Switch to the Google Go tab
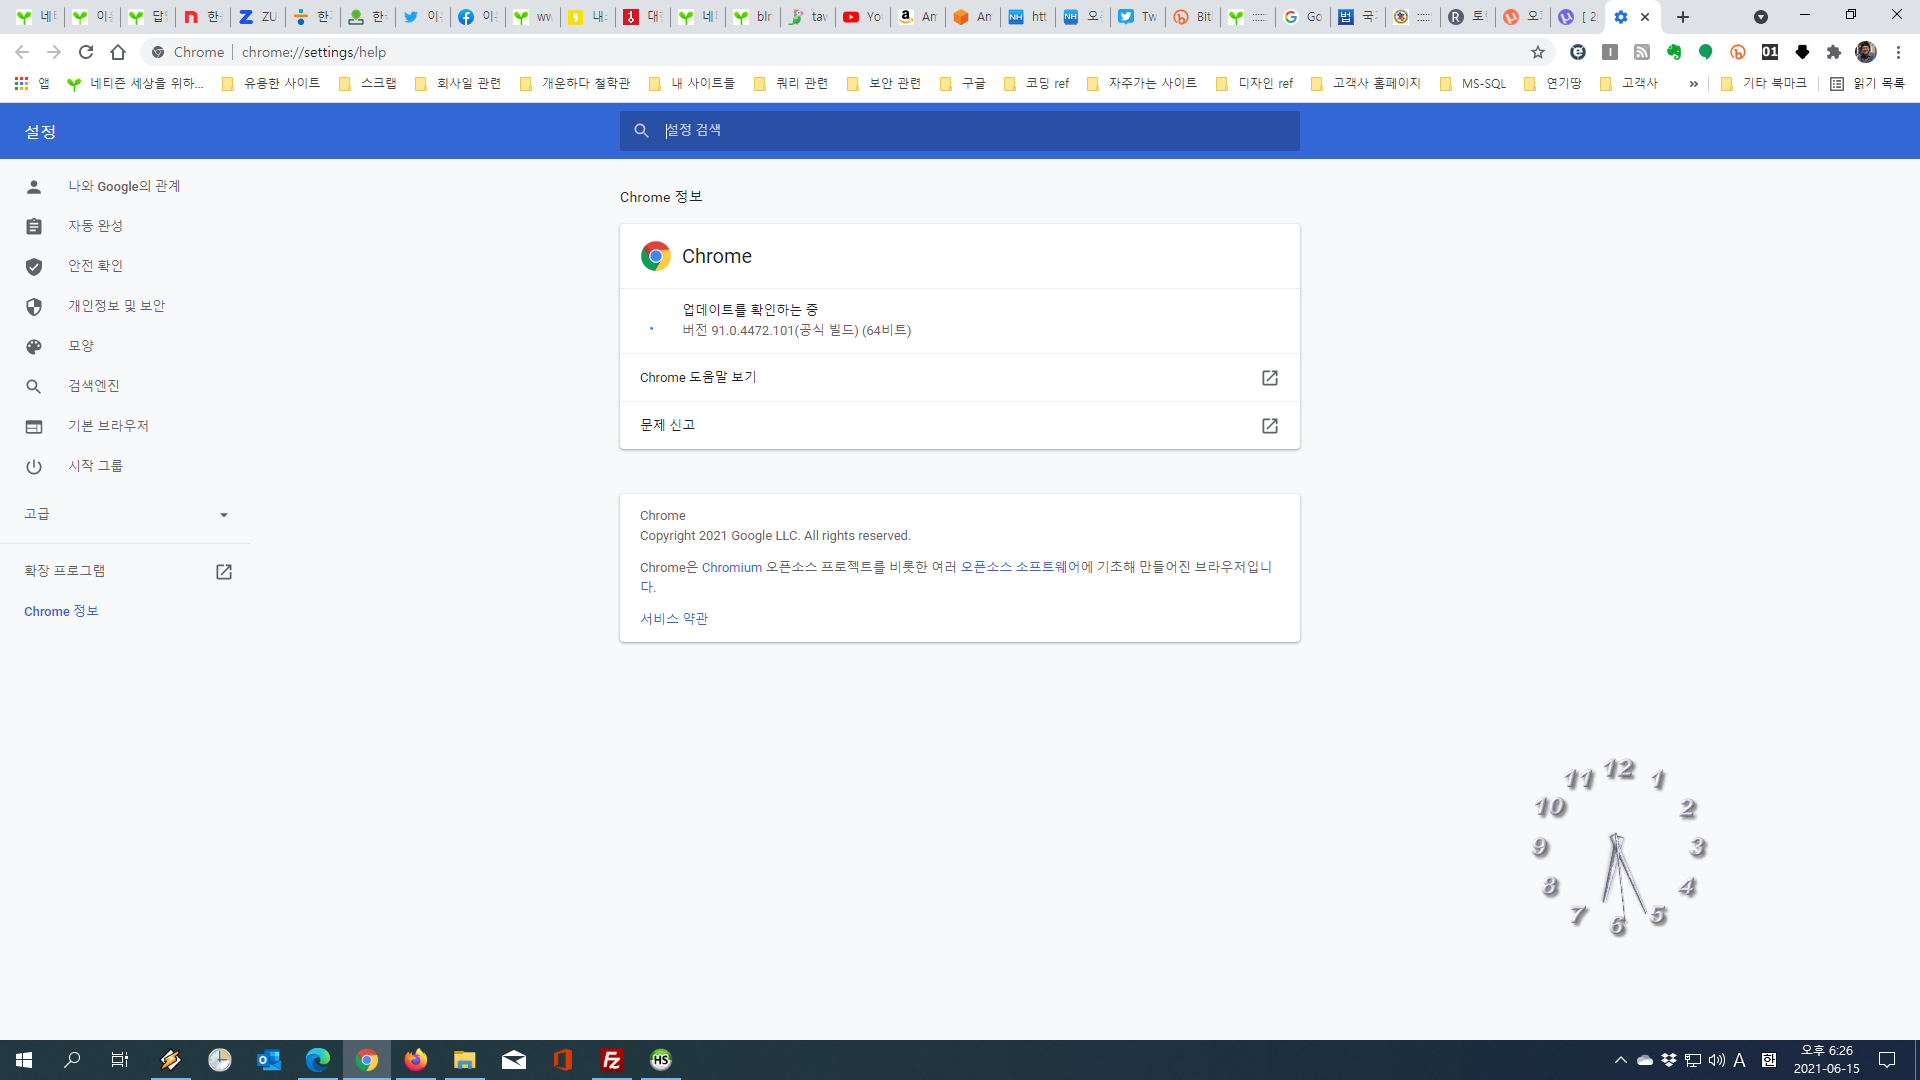The height and width of the screenshot is (1080, 1920). [1303, 17]
